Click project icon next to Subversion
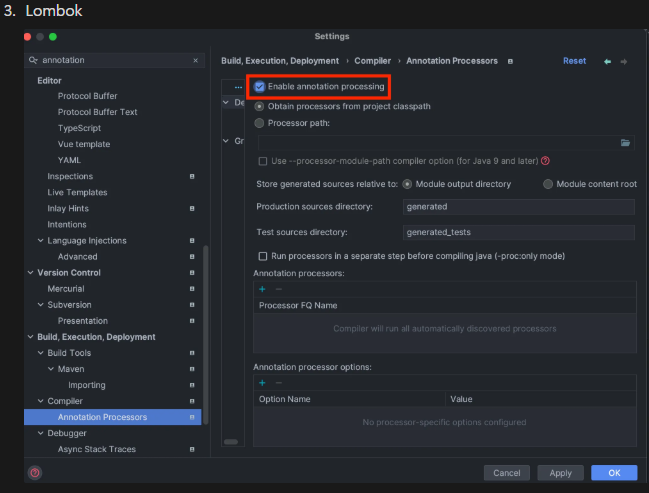Image resolution: width=649 pixels, height=493 pixels. pyautogui.click(x=192, y=305)
